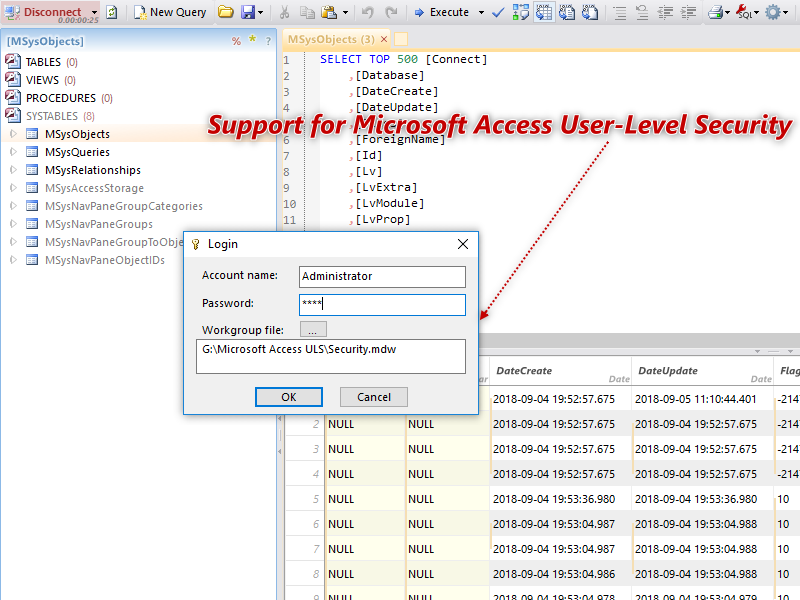Open the paste options dropdown arrow
The image size is (800, 600).
(345, 12)
